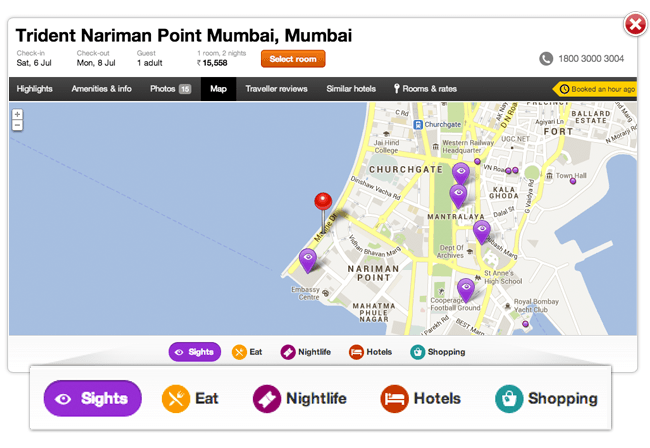Open the Similar hotels tab
Viewport: 650px width, 448px height.
[x=351, y=89]
